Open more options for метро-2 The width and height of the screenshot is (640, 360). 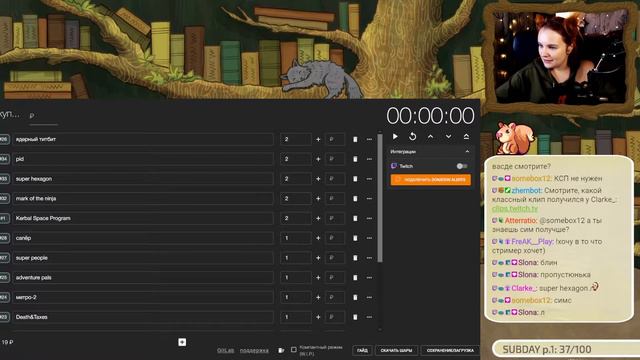(x=369, y=297)
